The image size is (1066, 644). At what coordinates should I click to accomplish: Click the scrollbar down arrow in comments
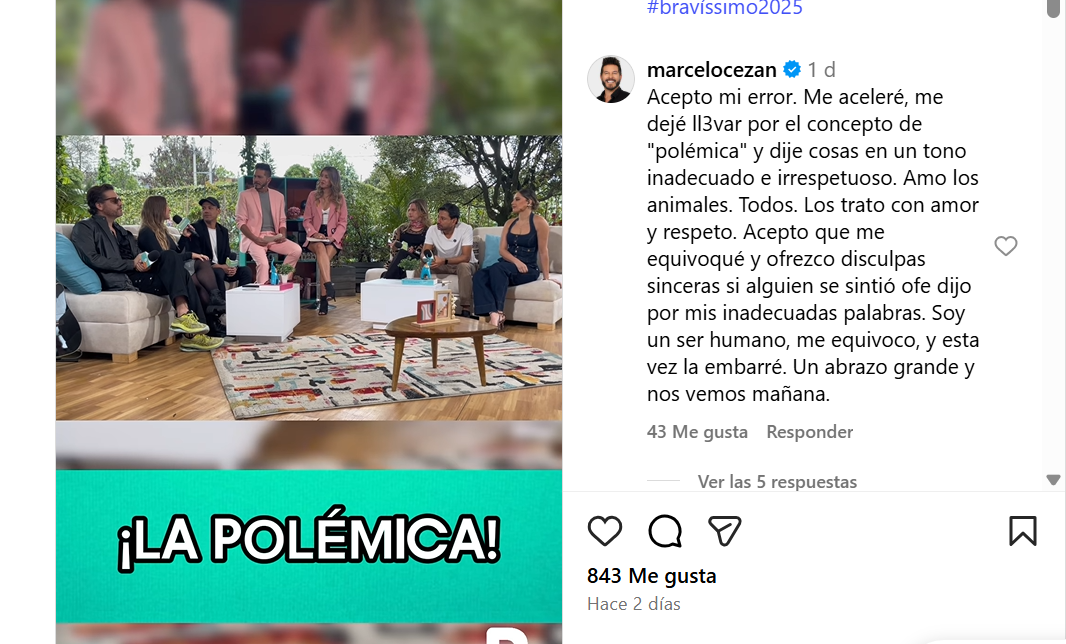click(1053, 479)
